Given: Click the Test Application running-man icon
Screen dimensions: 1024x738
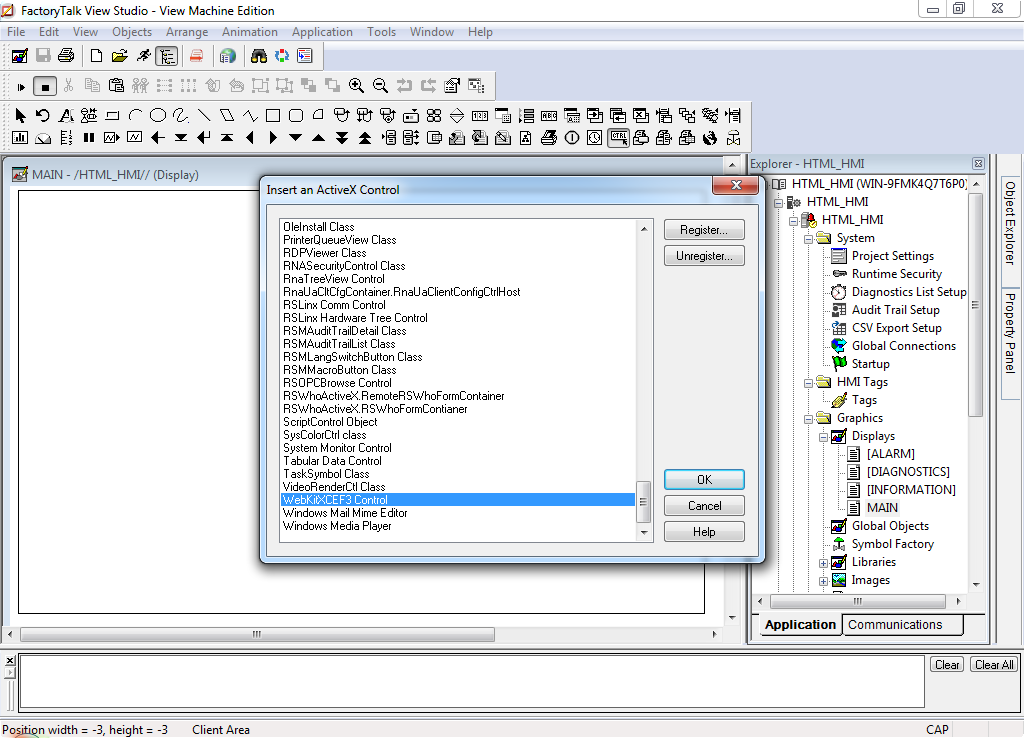Looking at the screenshot, I should (143, 56).
